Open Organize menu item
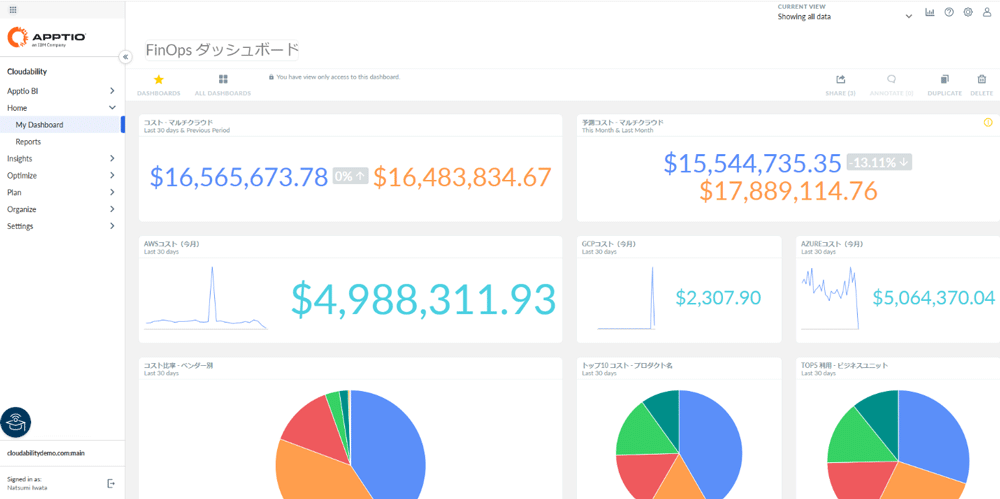 tap(21, 209)
